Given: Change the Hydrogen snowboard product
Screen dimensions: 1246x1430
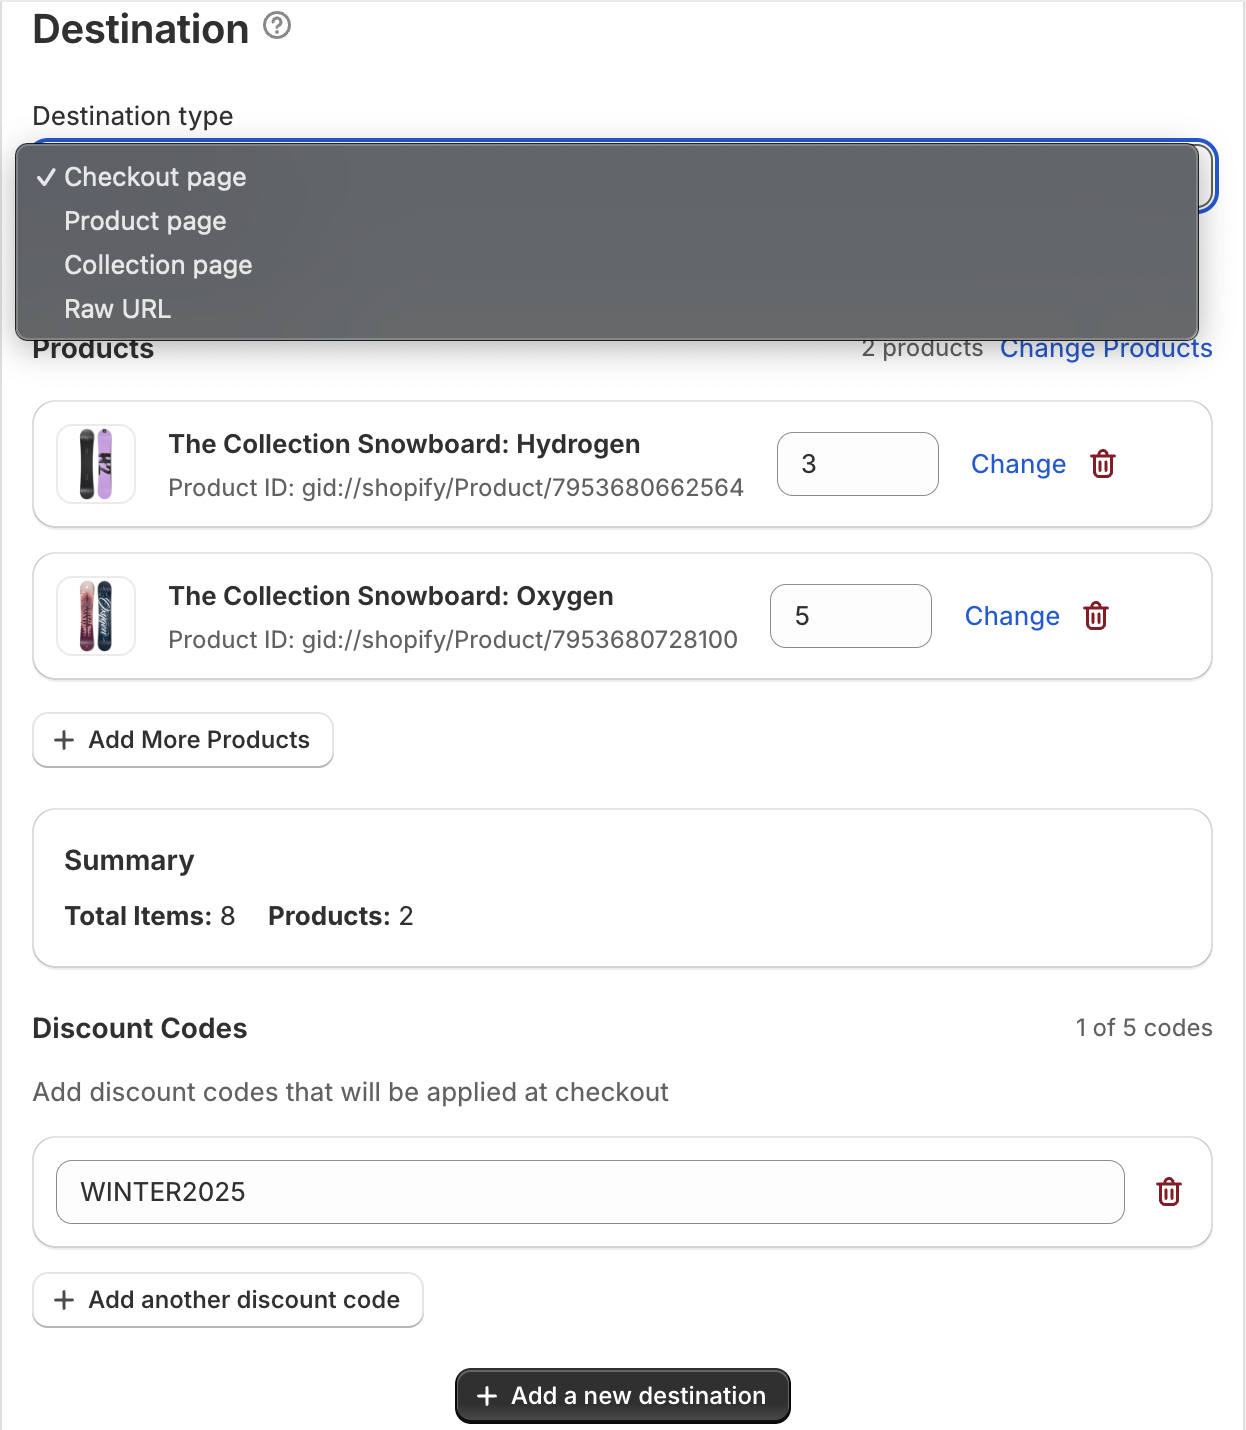Looking at the screenshot, I should pos(1018,464).
